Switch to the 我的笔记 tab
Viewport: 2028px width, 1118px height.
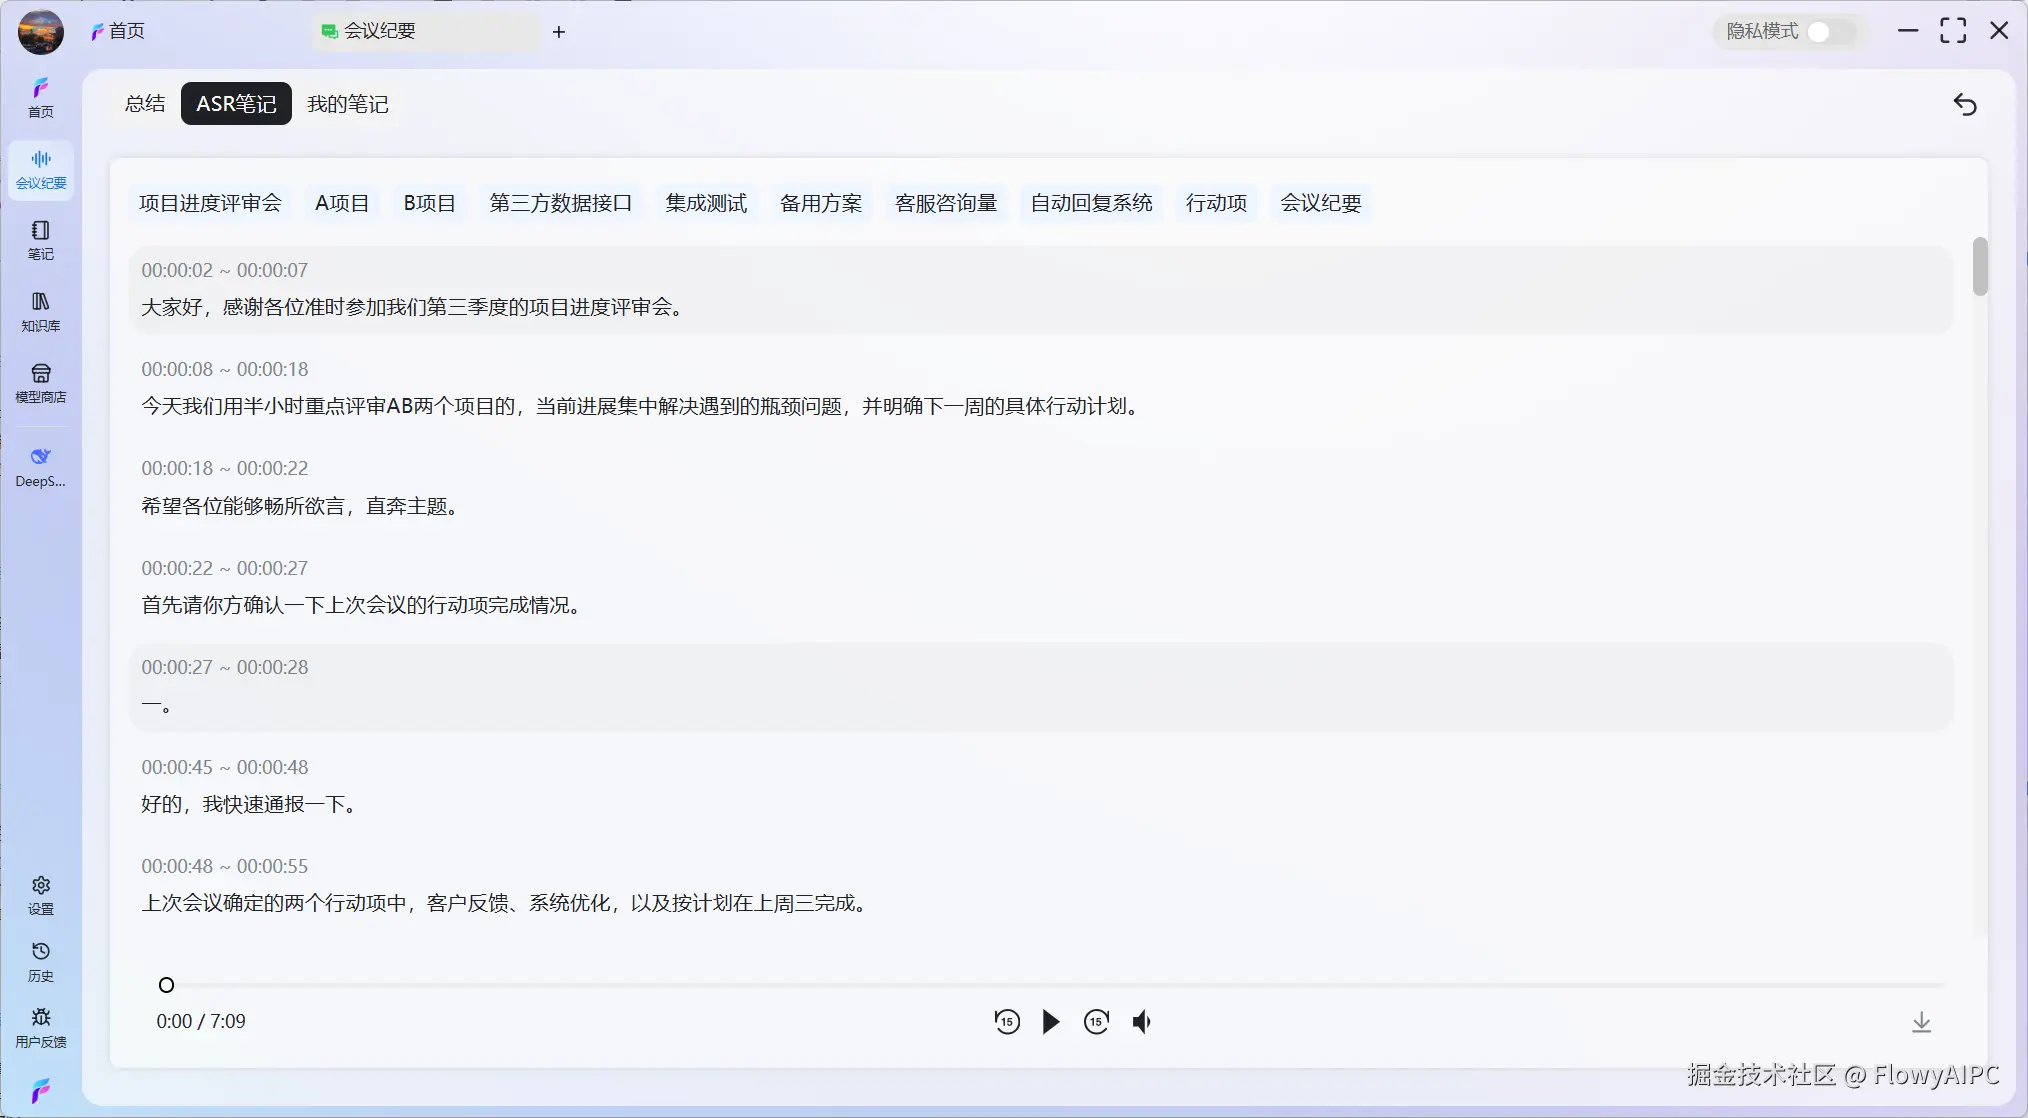tap(347, 103)
